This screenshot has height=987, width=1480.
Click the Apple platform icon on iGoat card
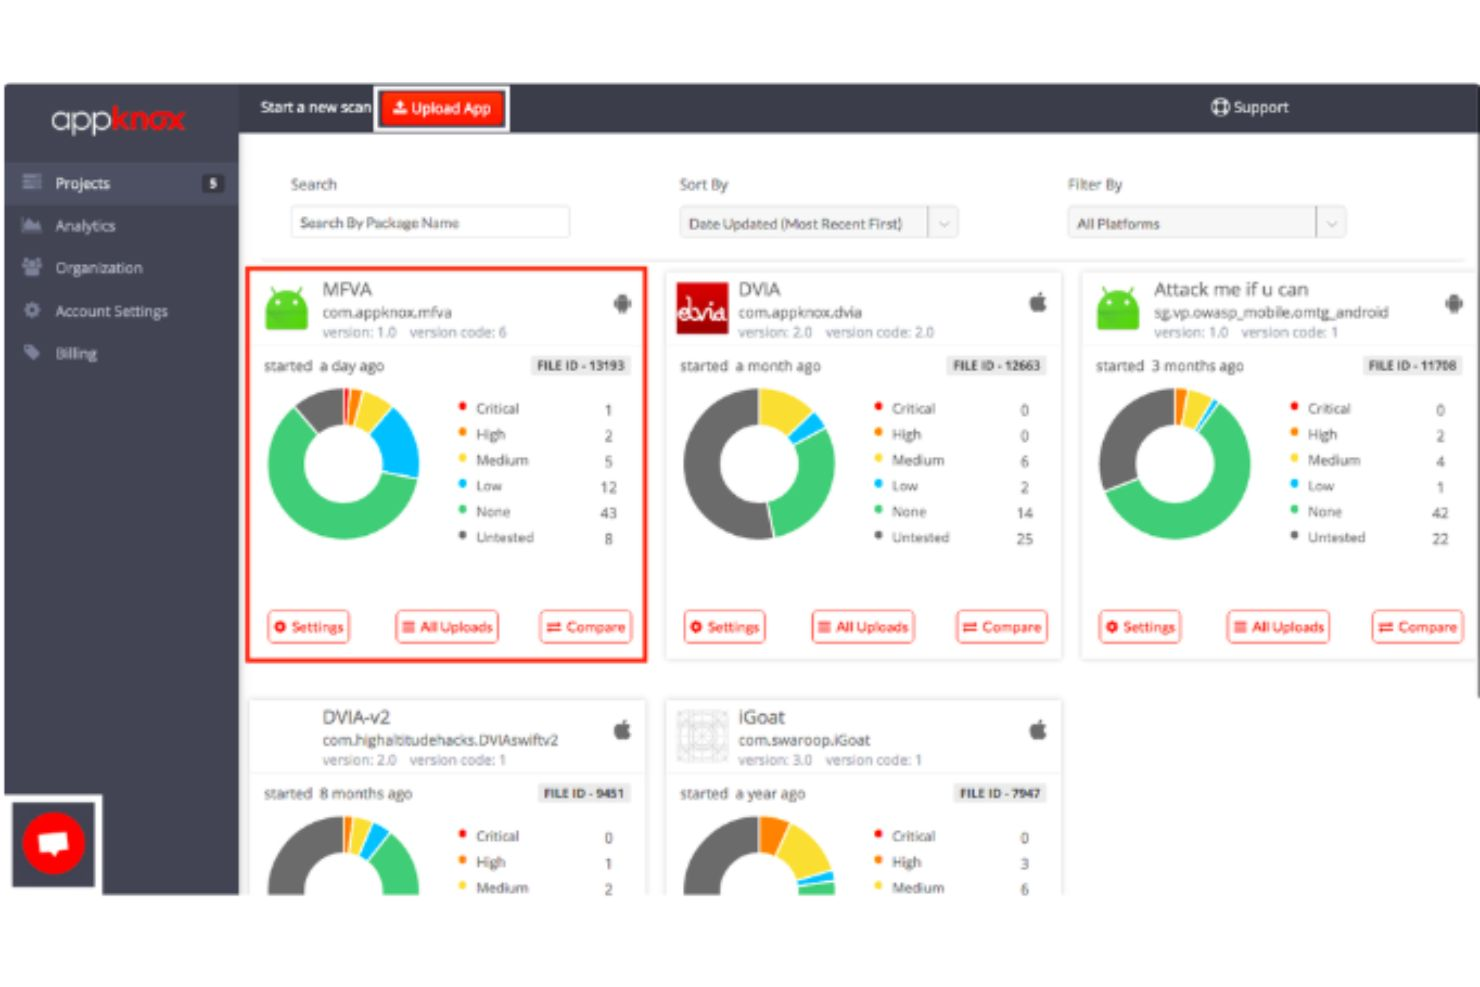[x=1038, y=730]
